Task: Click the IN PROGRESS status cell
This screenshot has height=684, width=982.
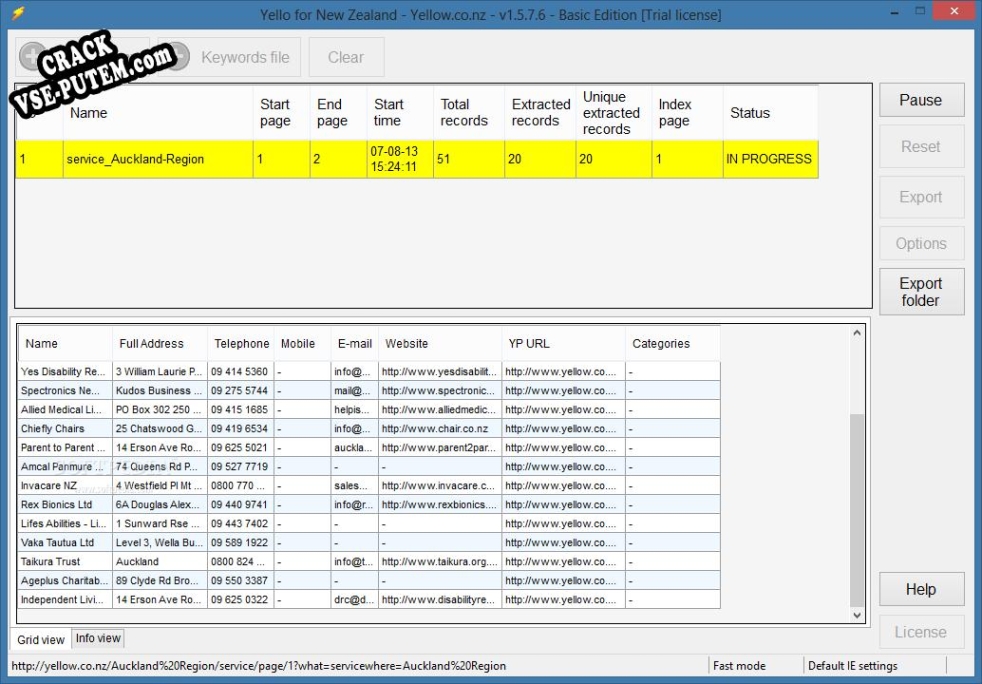Action: pyautogui.click(x=770, y=159)
